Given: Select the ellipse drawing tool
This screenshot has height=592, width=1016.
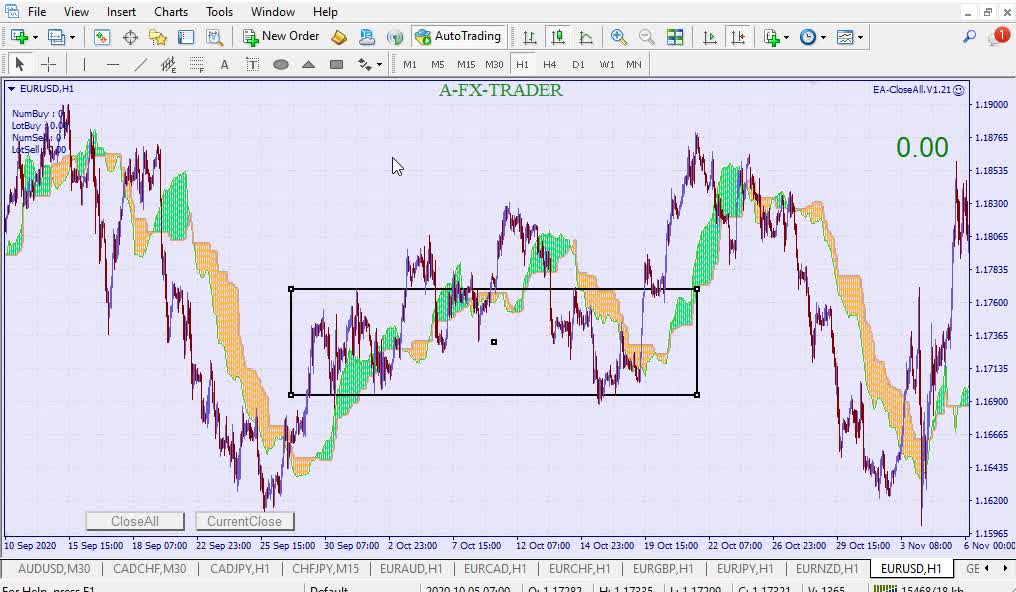Looking at the screenshot, I should 281,65.
